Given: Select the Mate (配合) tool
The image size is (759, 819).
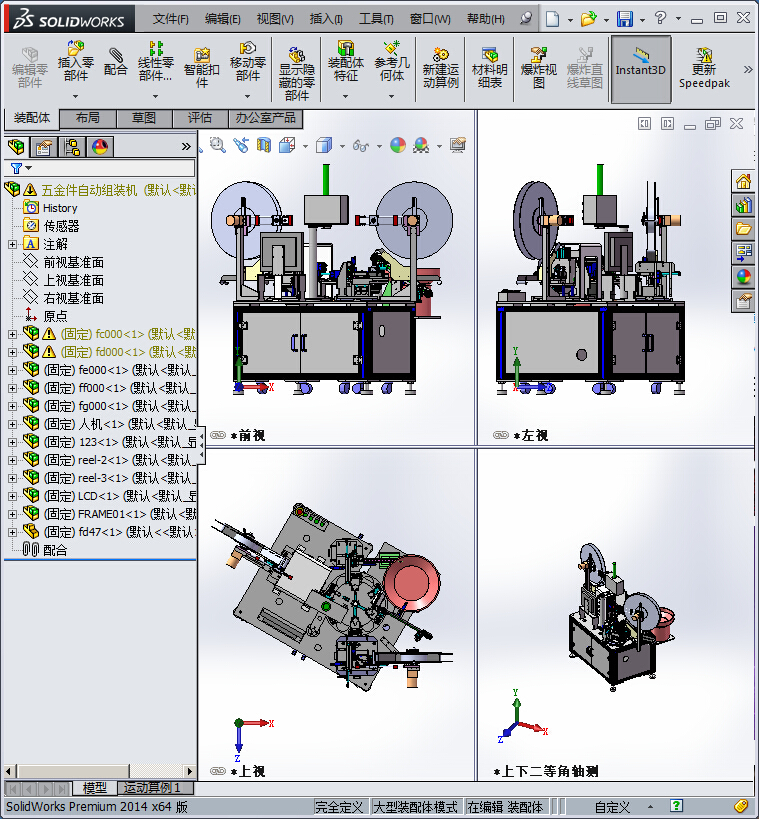Looking at the screenshot, I should [115, 62].
